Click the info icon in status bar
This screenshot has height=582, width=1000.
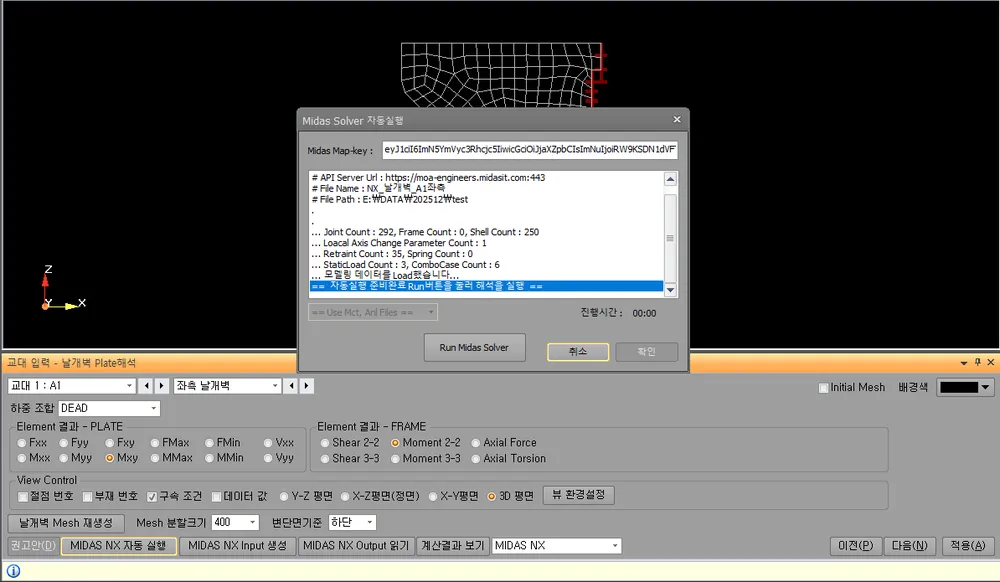point(13,571)
